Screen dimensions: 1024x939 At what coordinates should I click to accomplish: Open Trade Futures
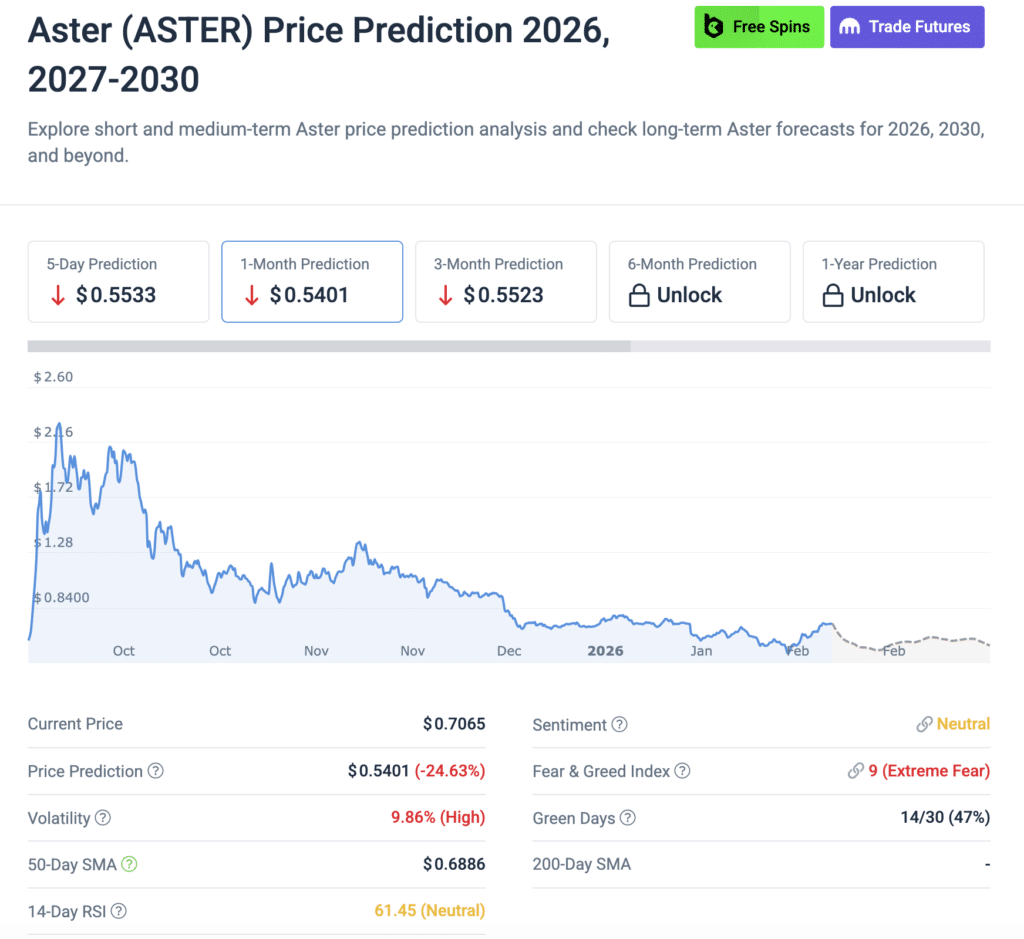tap(907, 27)
